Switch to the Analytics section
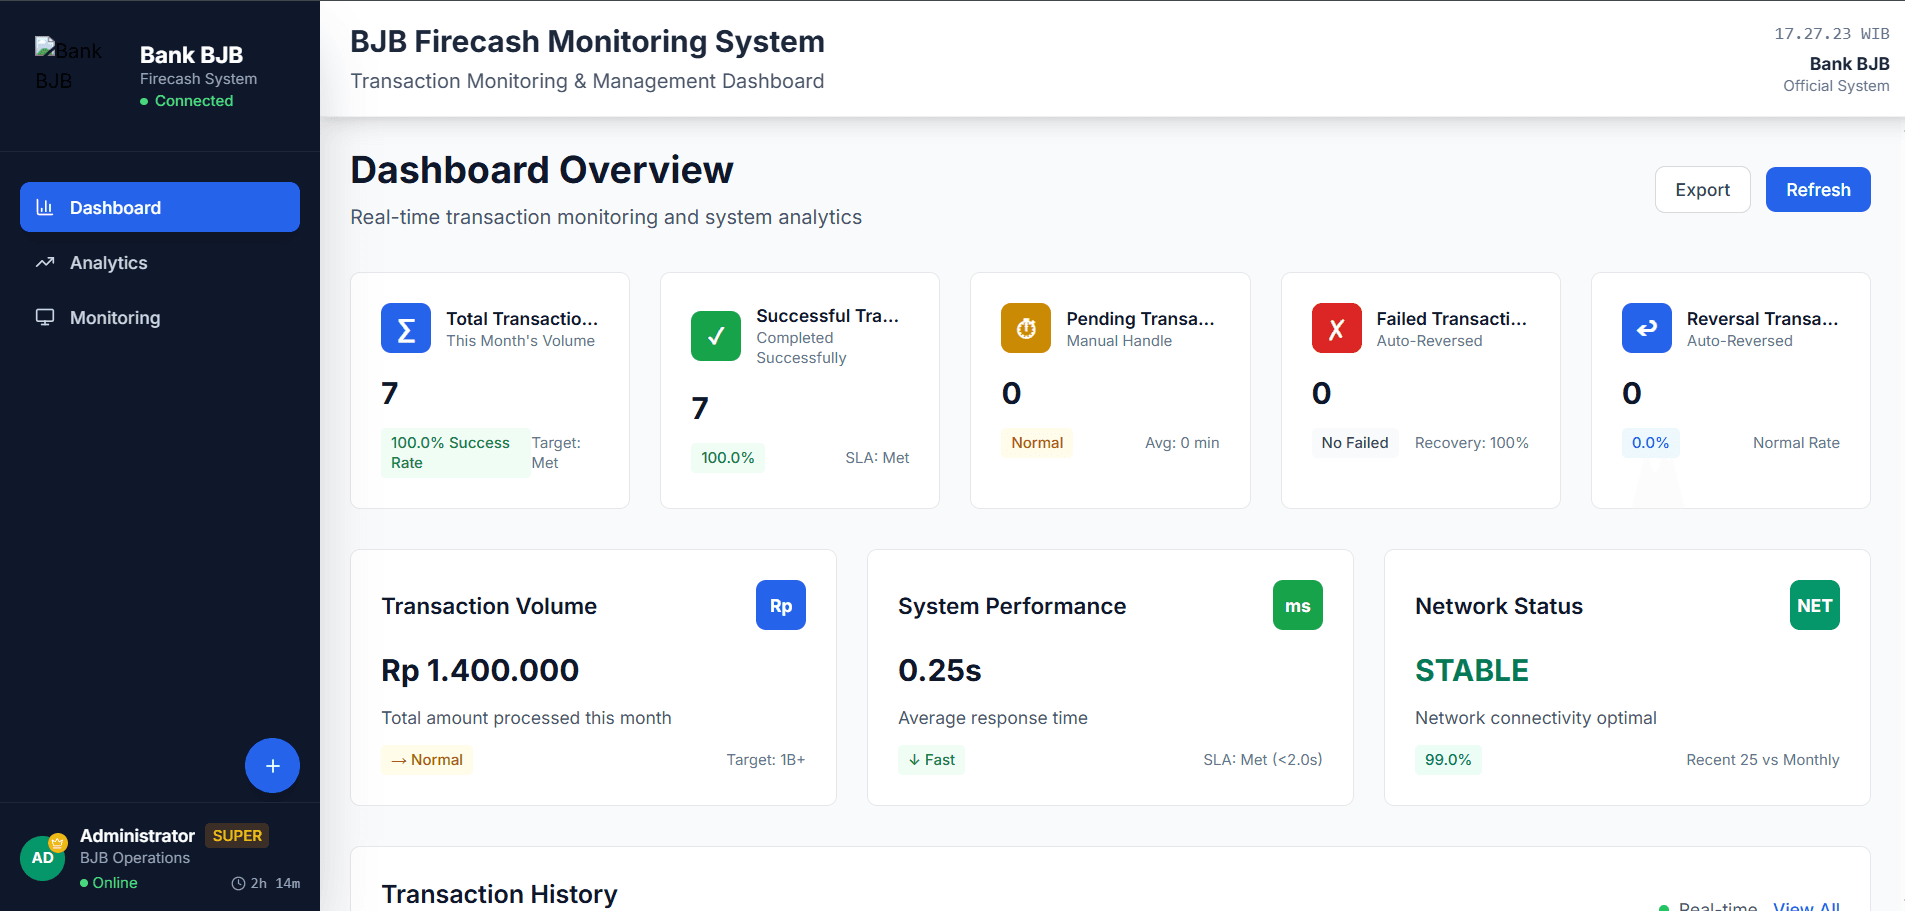Image resolution: width=1905 pixels, height=911 pixels. [110, 262]
